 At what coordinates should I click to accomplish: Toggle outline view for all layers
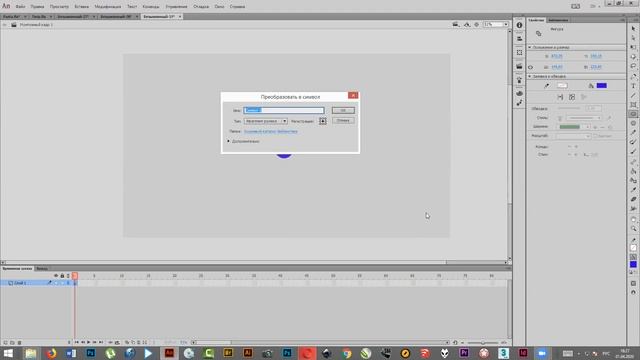click(x=68, y=276)
